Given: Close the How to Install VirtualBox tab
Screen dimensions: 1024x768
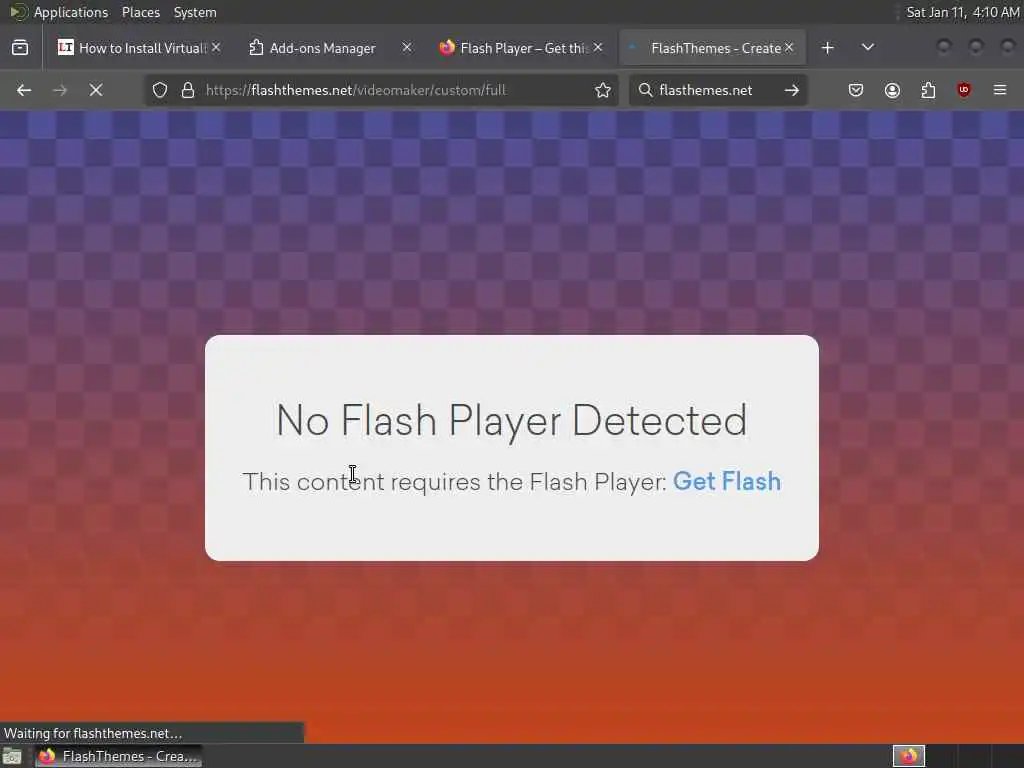Looking at the screenshot, I should [x=216, y=47].
